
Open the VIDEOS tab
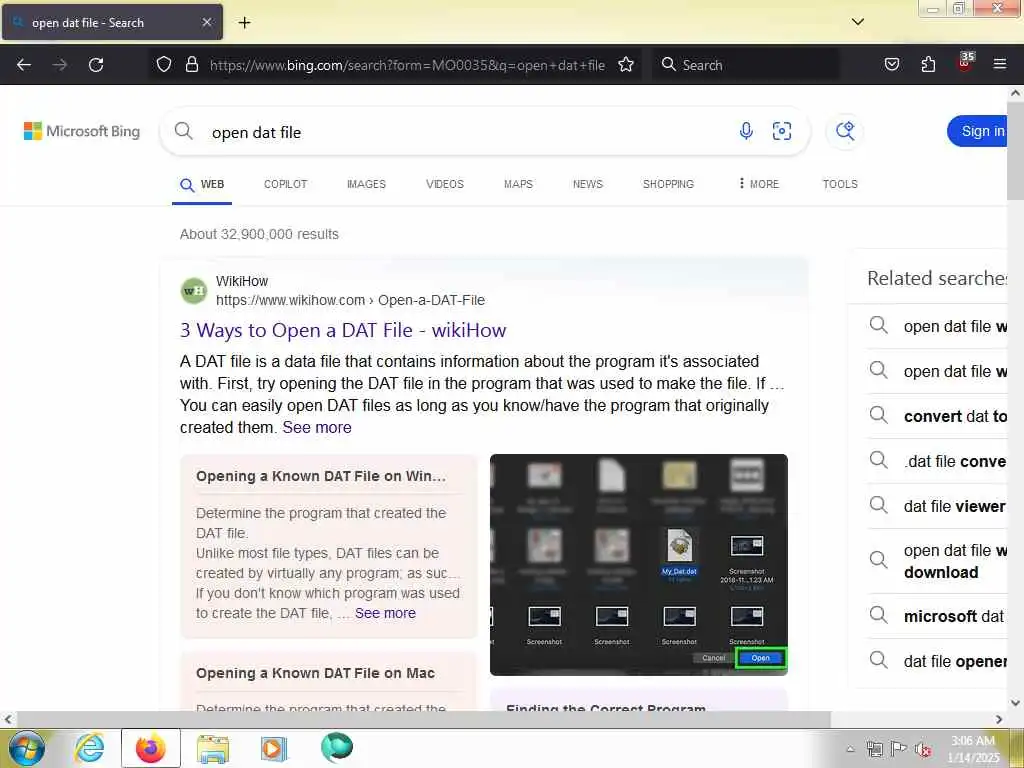445,185
